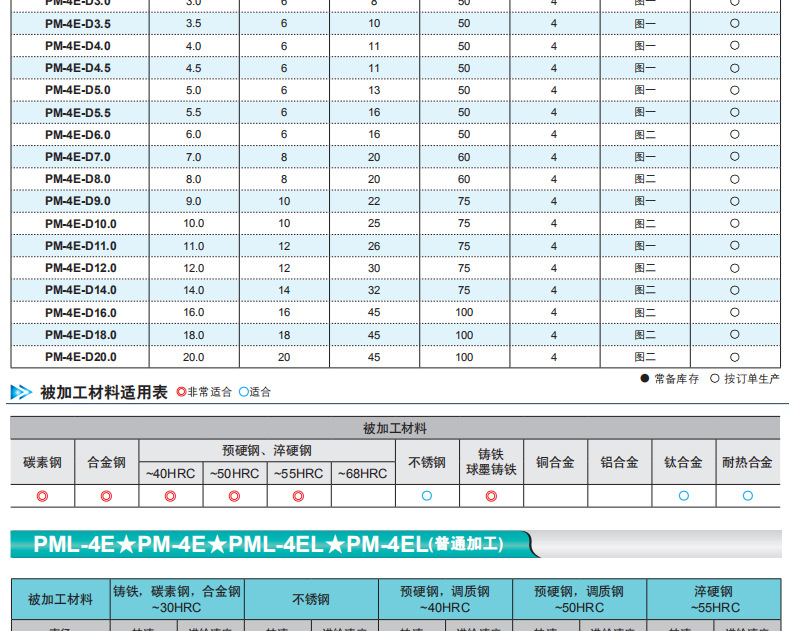
Task: Click the teal 不锈钢 header in cutting table
Action: pos(311,599)
